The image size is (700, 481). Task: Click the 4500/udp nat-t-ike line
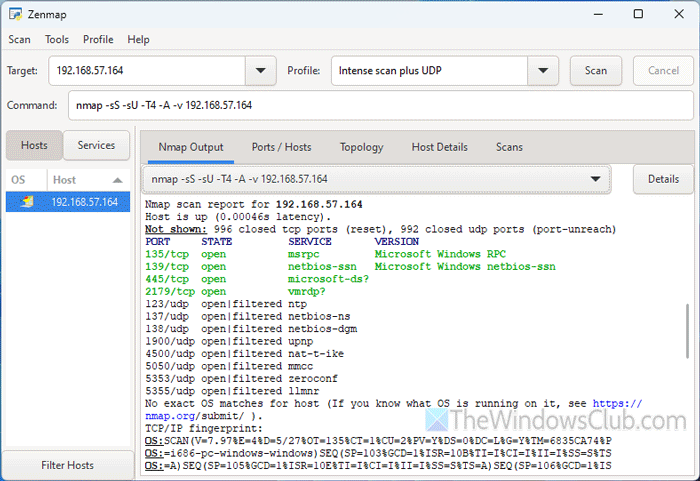pos(245,354)
